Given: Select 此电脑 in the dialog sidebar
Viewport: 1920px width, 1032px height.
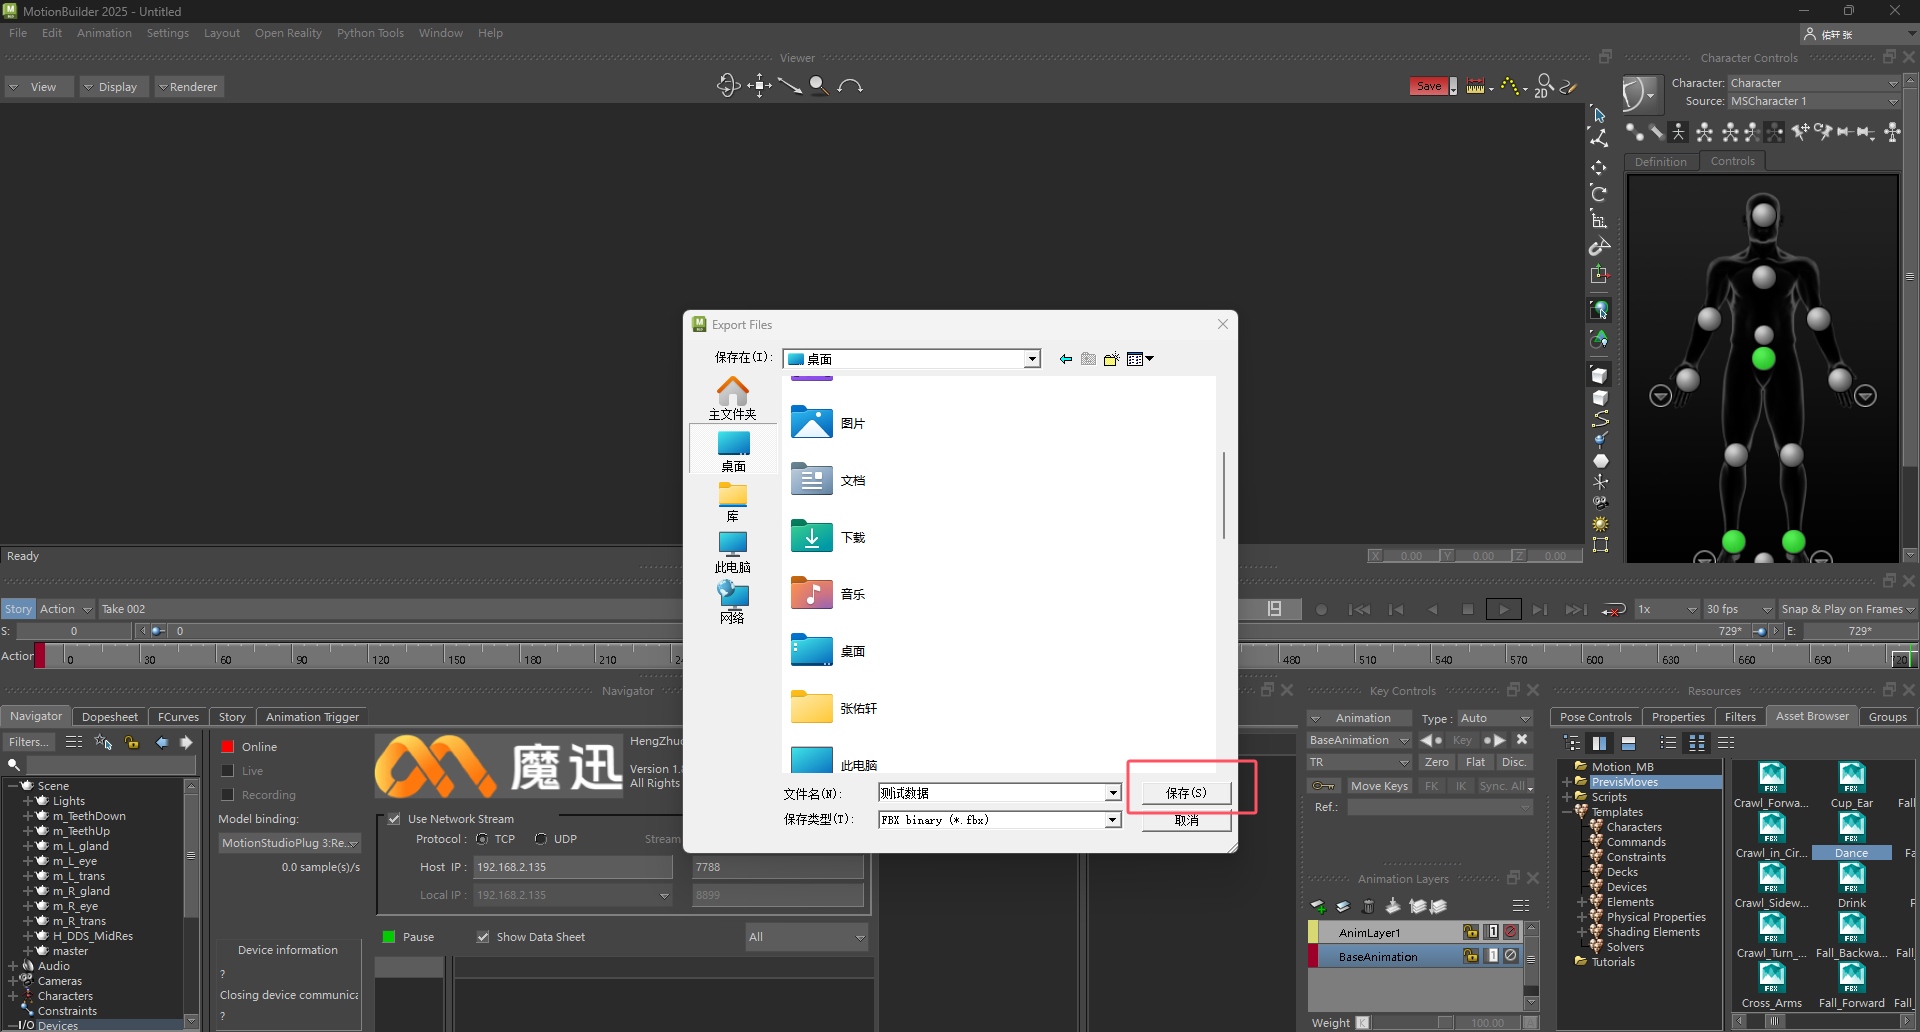Looking at the screenshot, I should pyautogui.click(x=732, y=551).
